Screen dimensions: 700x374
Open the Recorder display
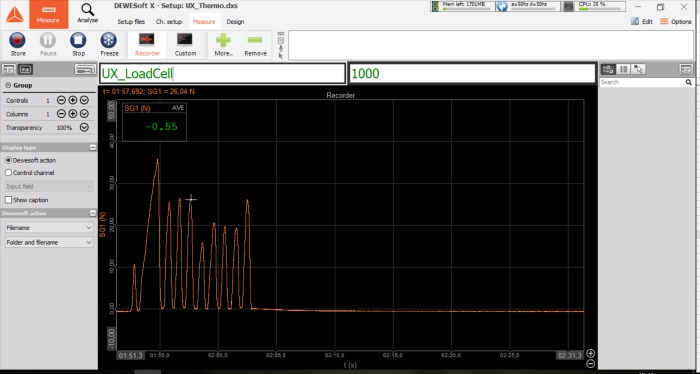[147, 44]
